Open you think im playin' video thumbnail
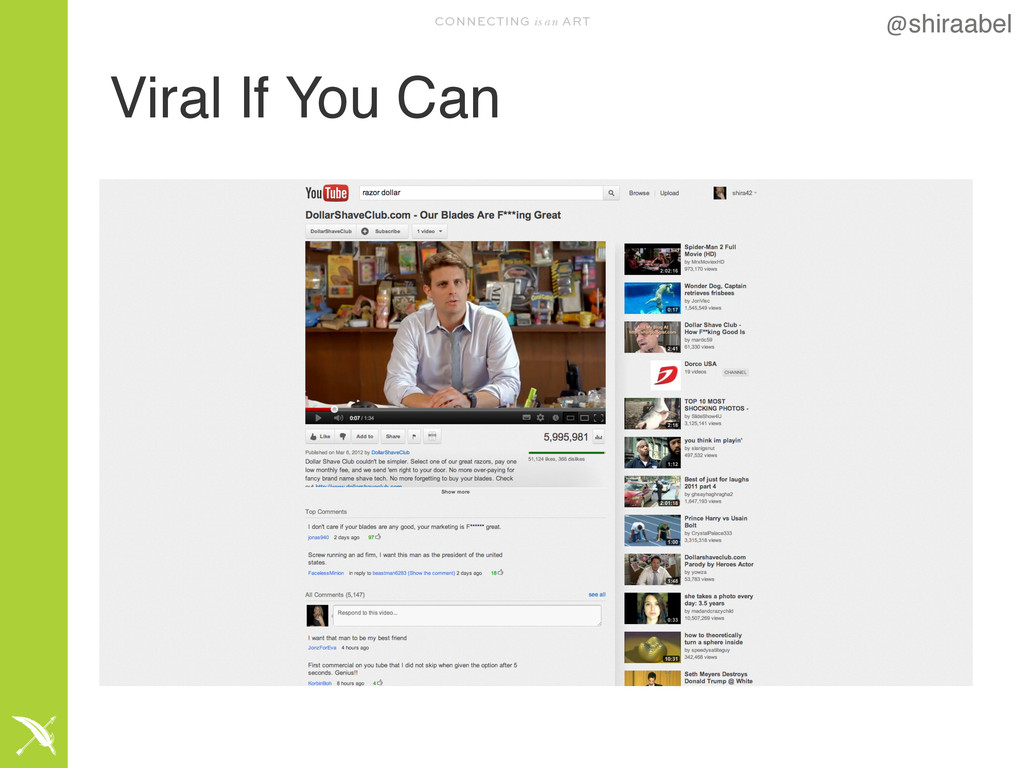 tap(652, 453)
